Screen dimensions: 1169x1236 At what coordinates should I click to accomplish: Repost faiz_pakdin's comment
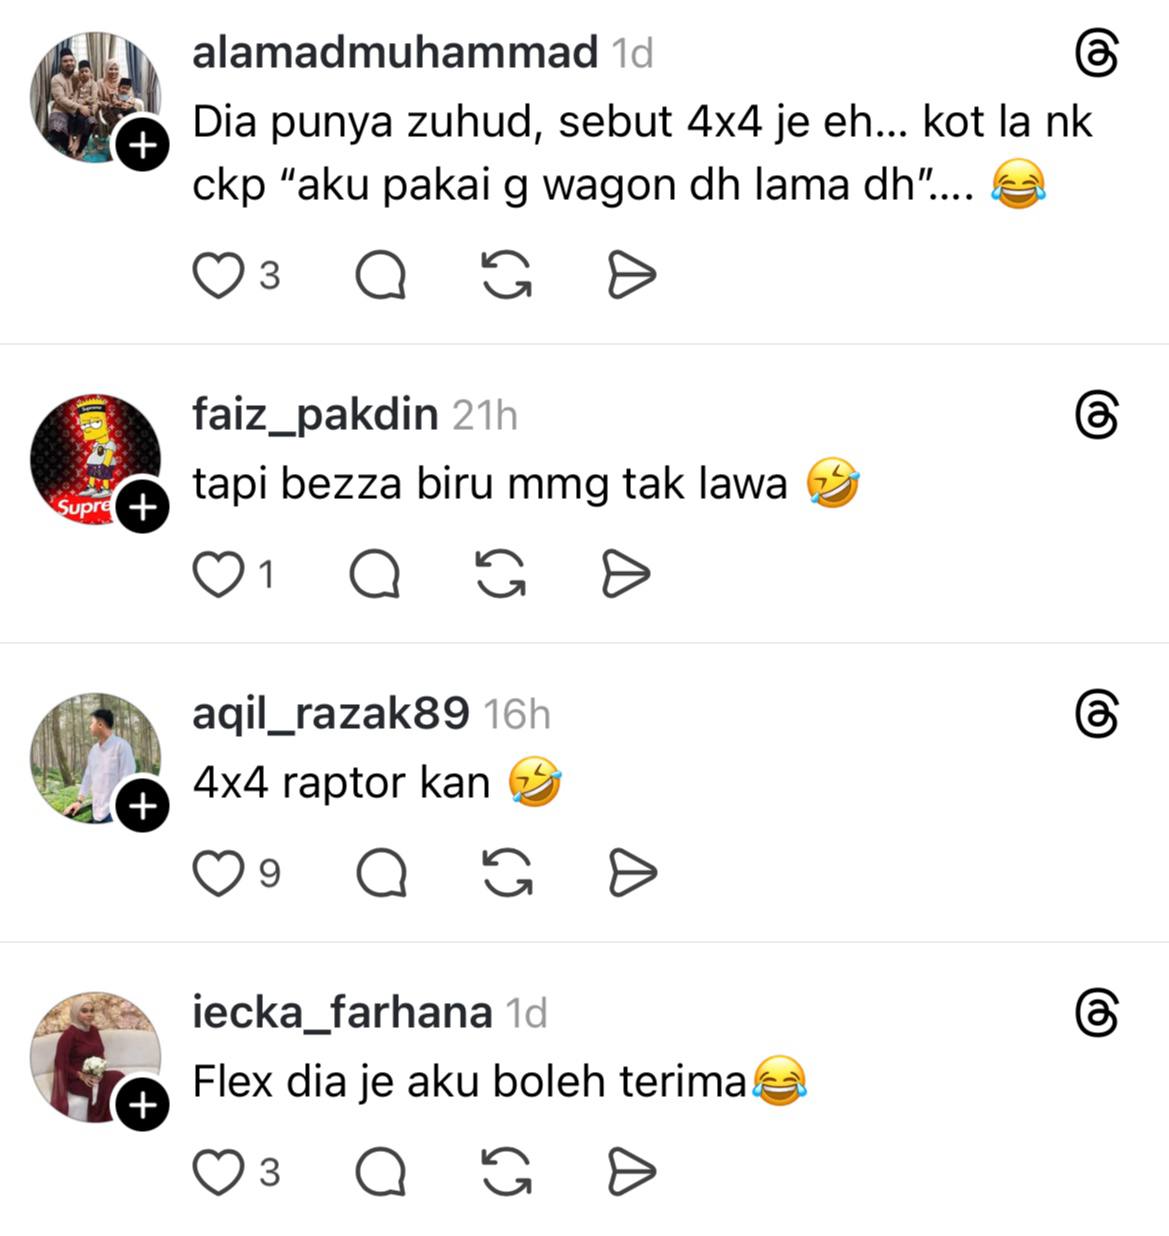[500, 574]
